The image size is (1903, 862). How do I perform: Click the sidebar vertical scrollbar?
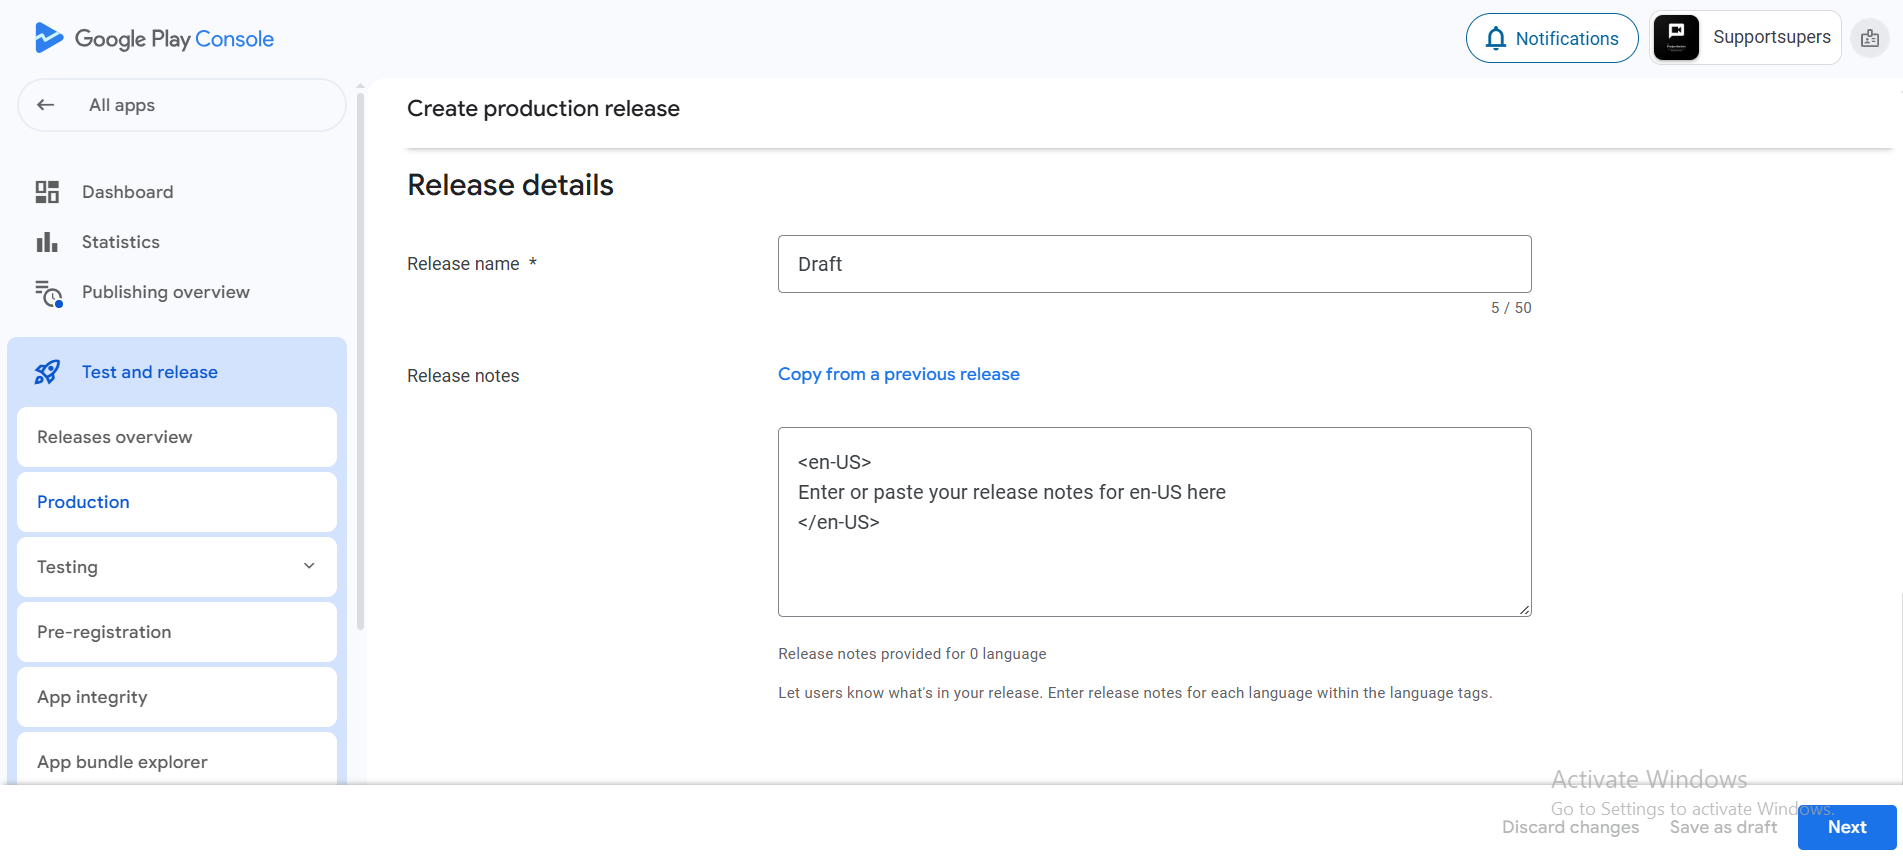point(360,360)
